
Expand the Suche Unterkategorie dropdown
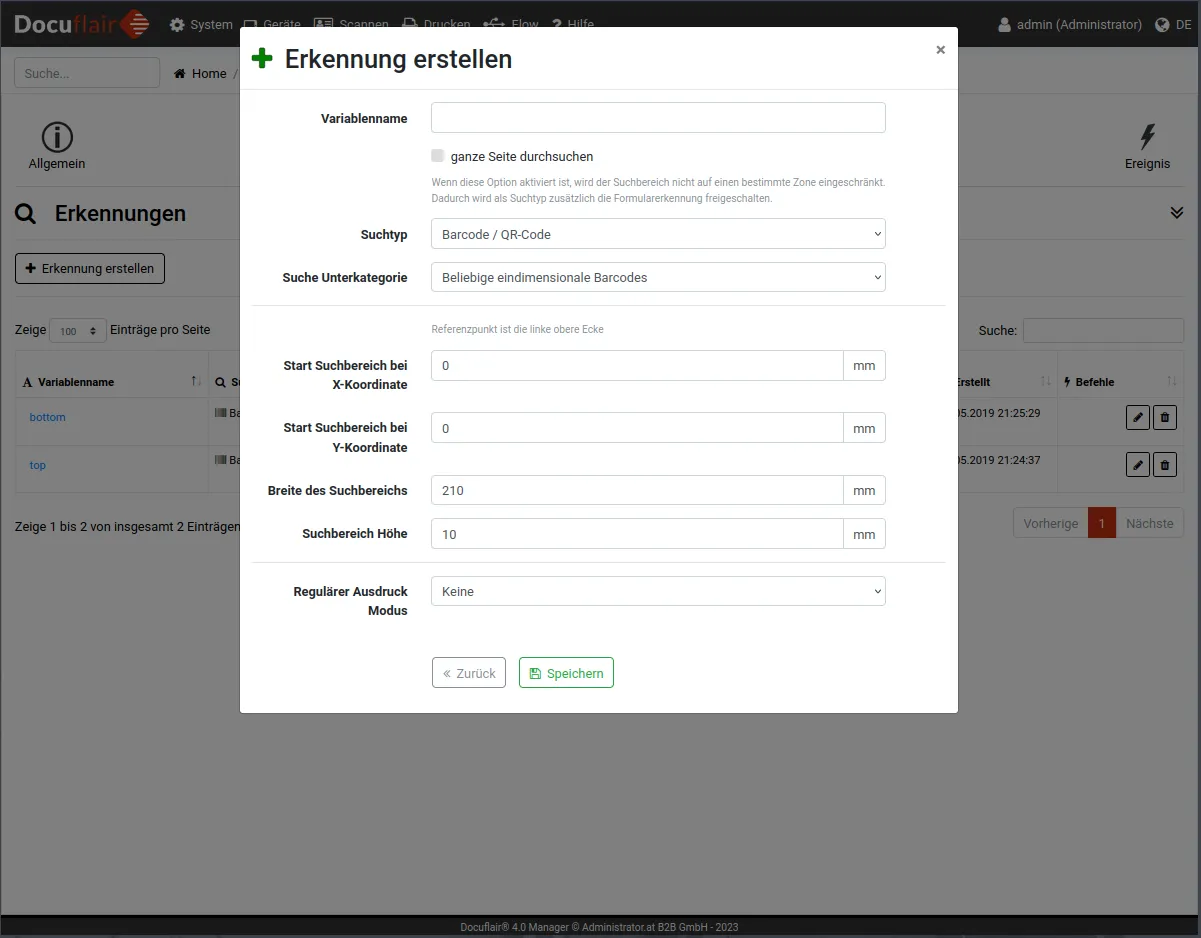pyautogui.click(x=658, y=277)
